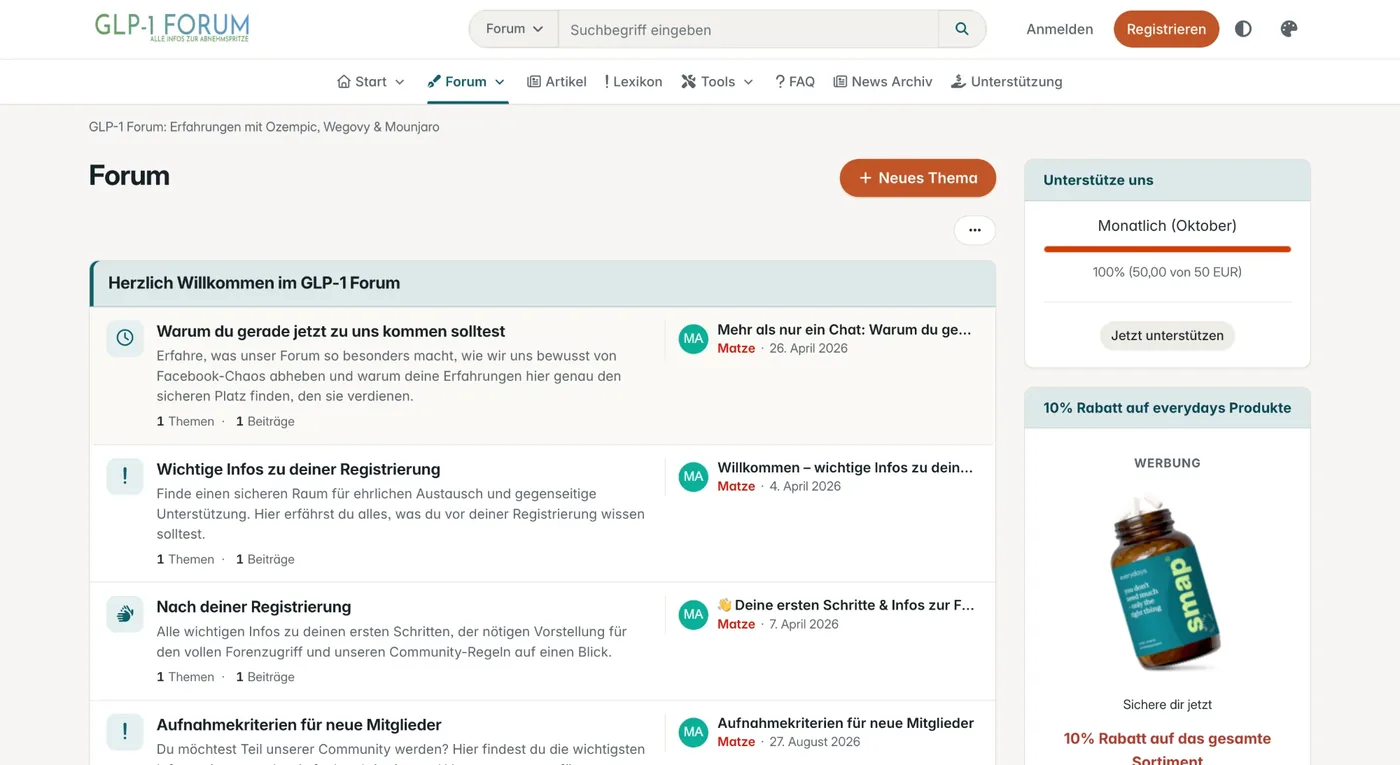Open the three-dots more options button

975,230
